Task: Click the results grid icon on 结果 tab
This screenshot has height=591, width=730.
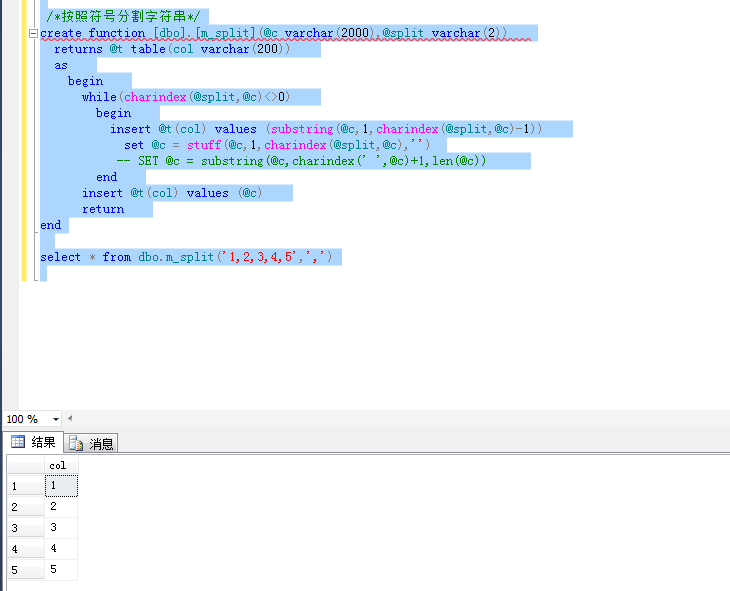Action: click(18, 442)
